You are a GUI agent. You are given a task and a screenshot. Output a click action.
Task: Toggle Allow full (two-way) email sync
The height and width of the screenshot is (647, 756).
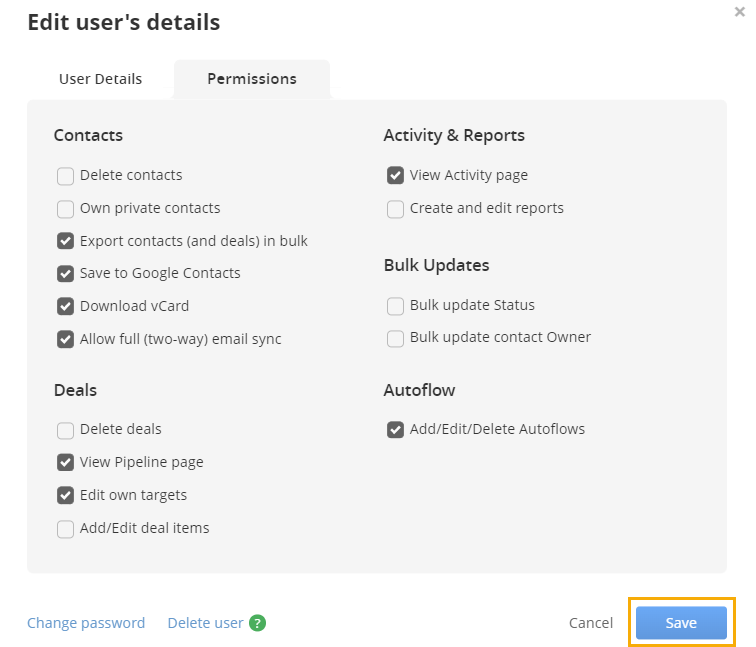click(65, 339)
